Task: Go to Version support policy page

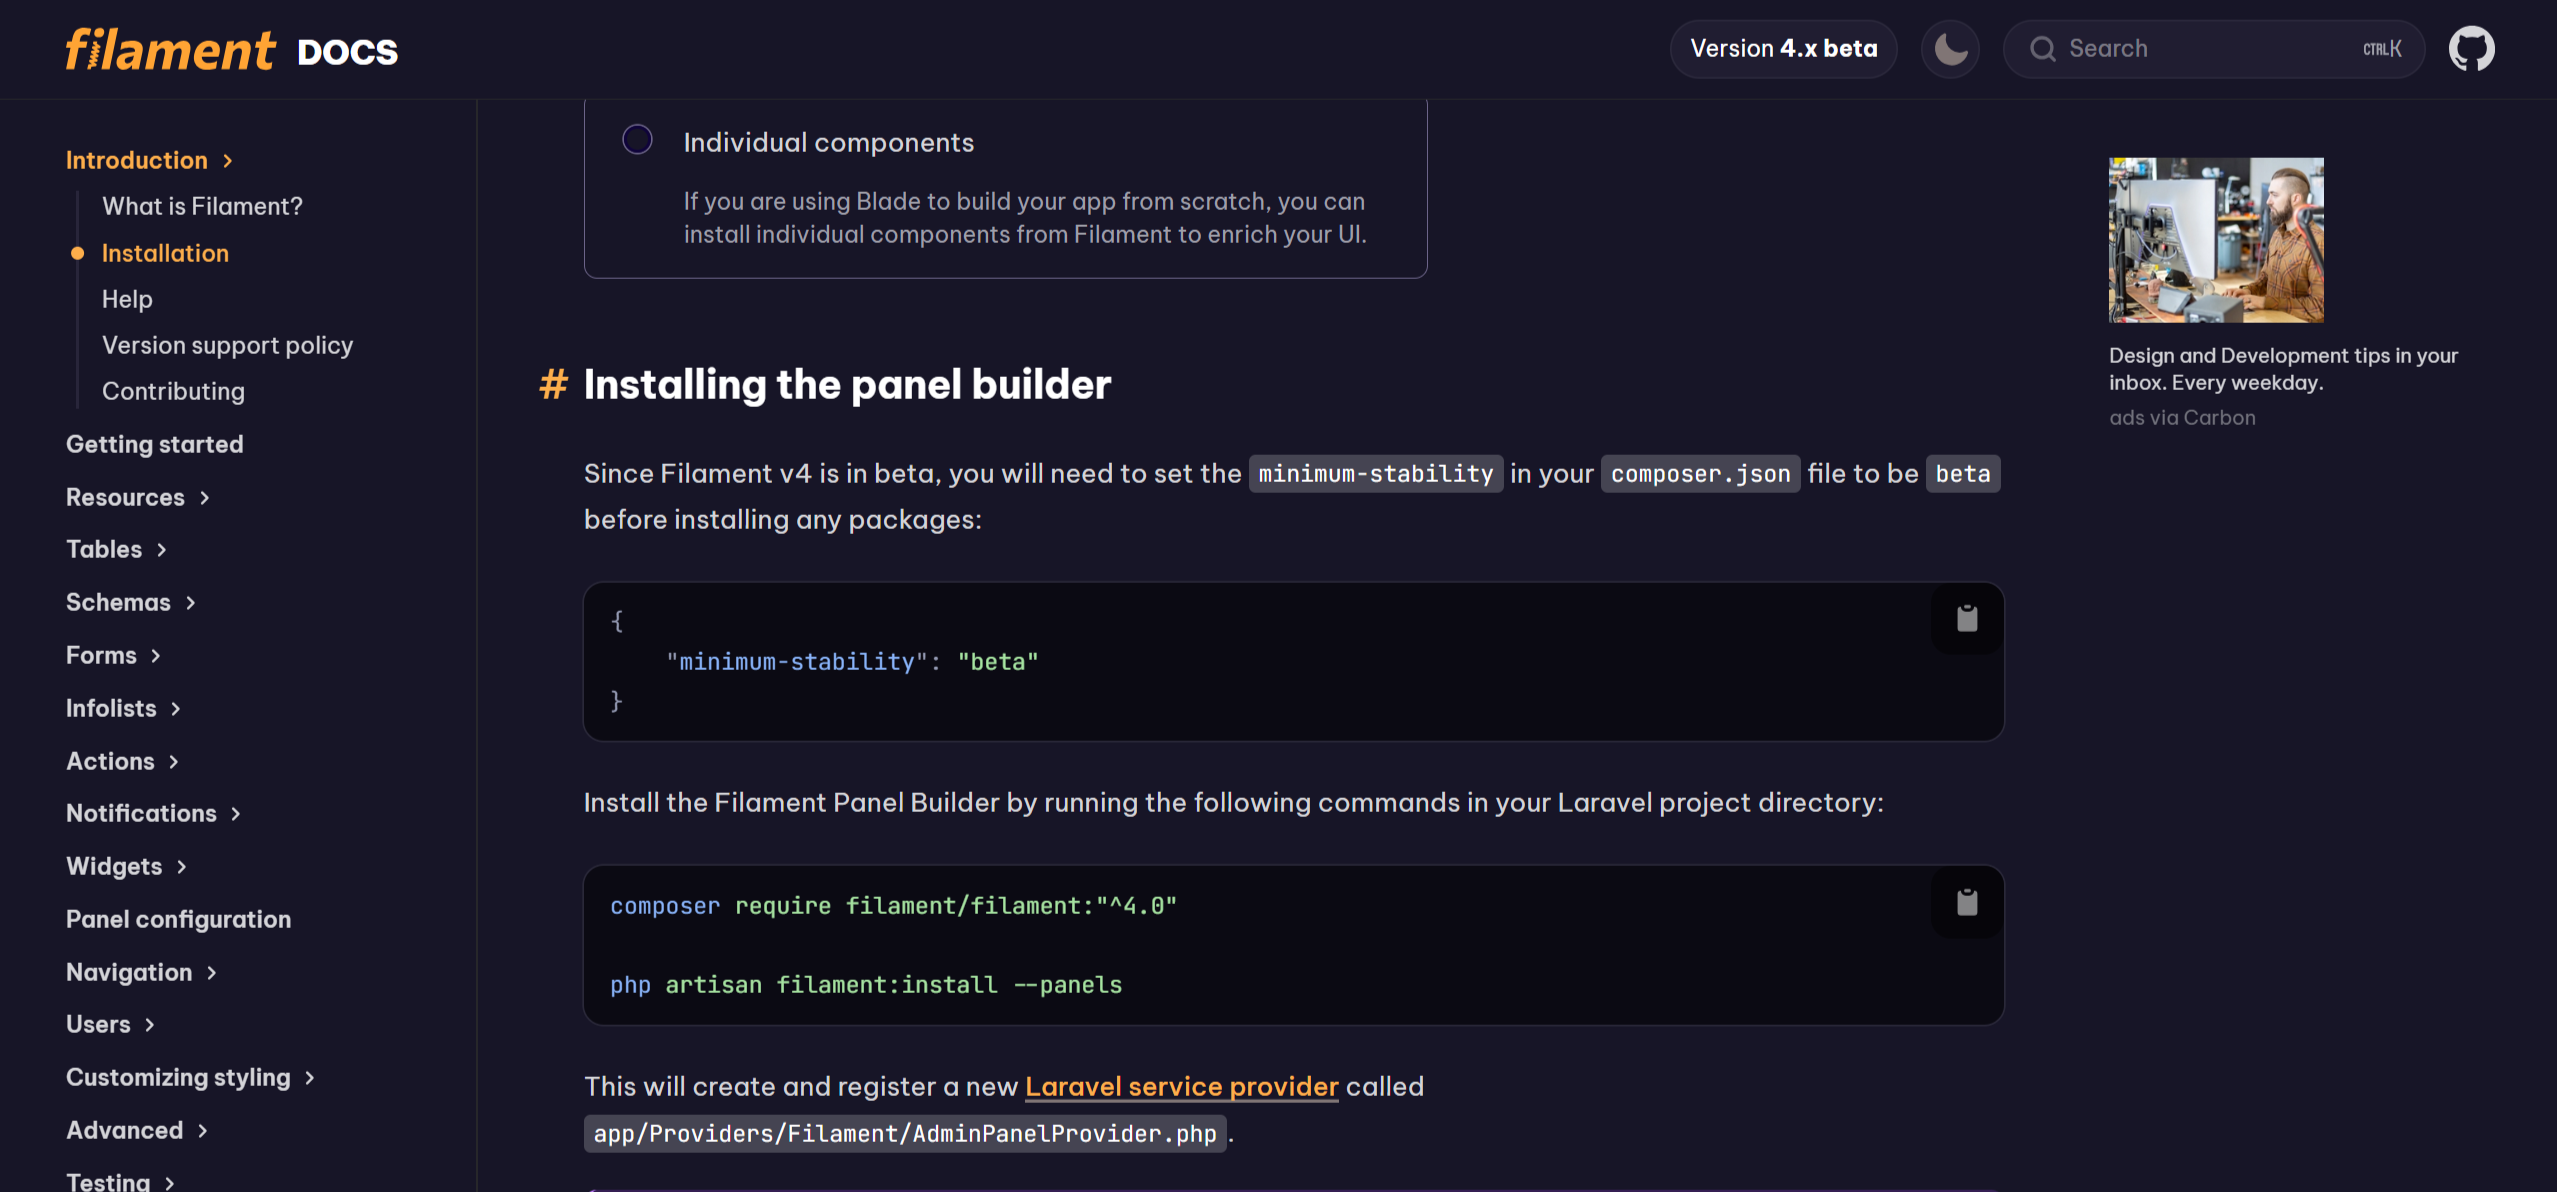Action: pos(227,345)
